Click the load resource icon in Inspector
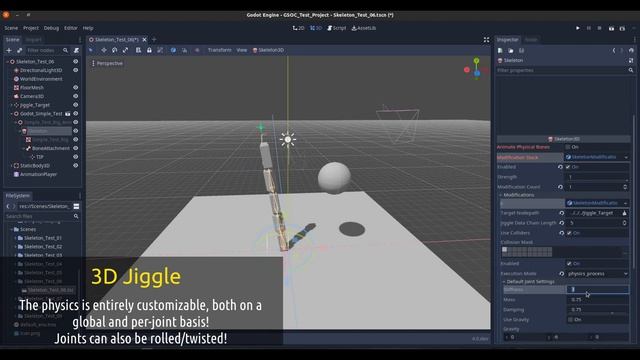Screen dimensions: 640x360 [x=511, y=50]
